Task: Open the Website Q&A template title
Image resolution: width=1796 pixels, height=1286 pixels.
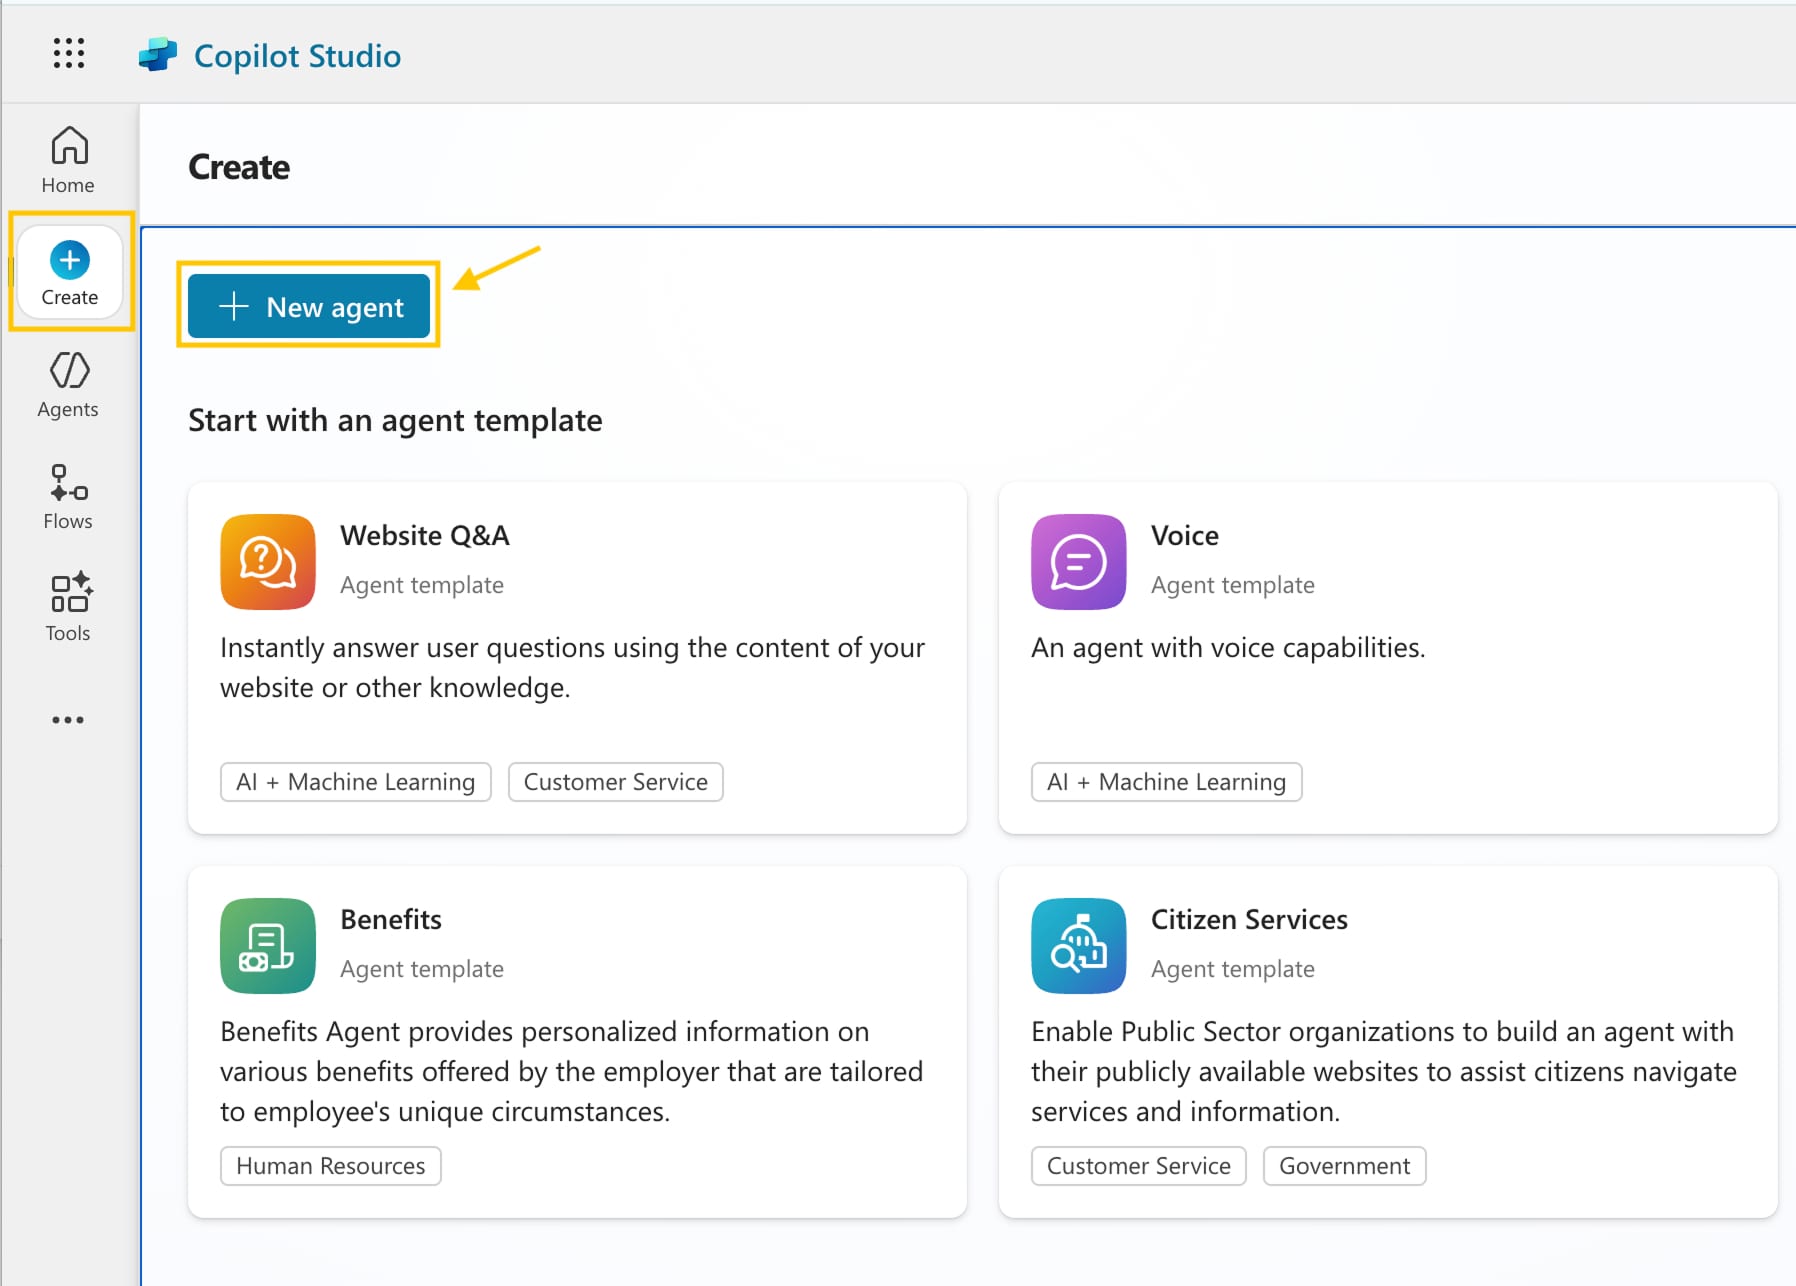Action: click(425, 536)
